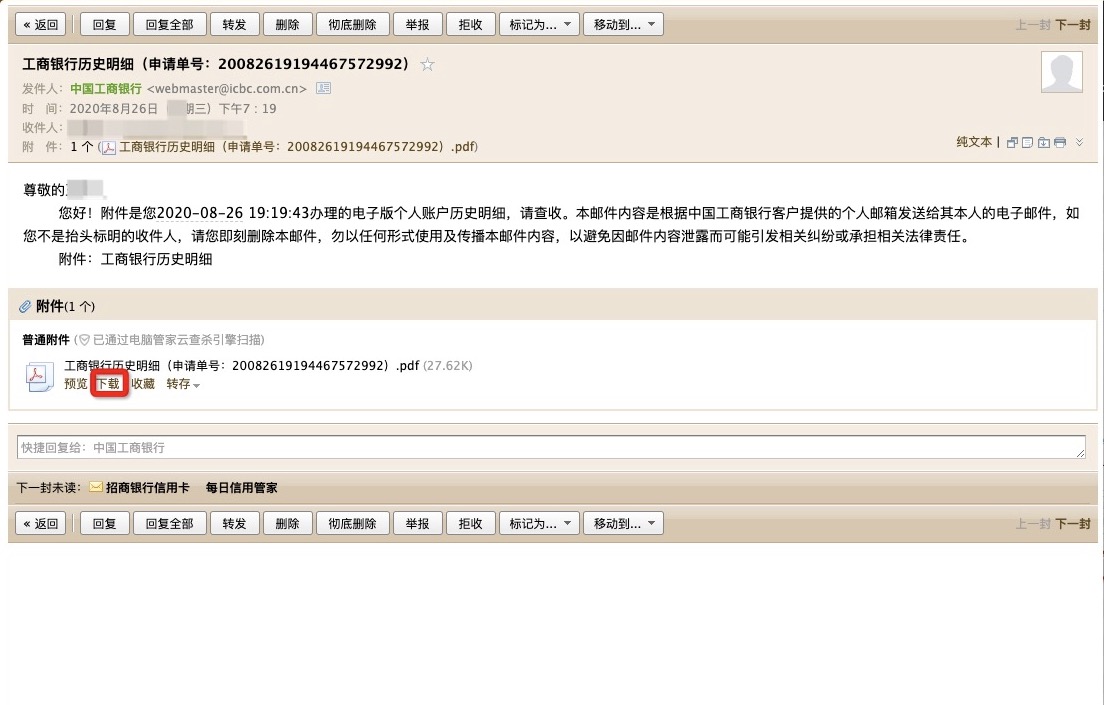Click 回复全部 in the top toolbar
The image size is (1104, 705).
(169, 25)
